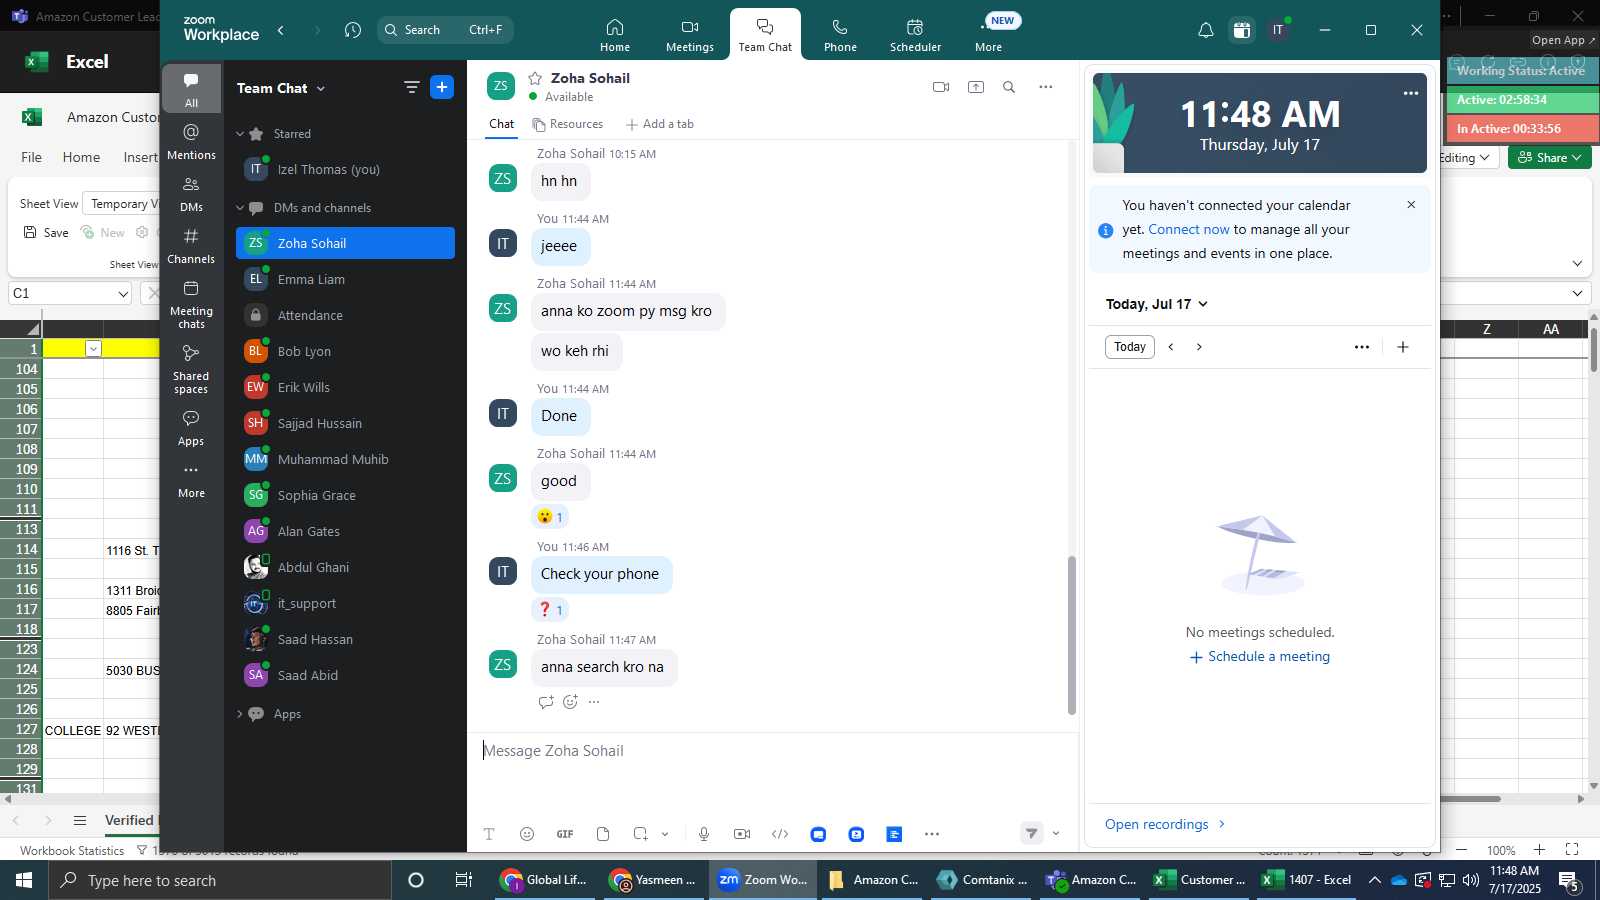Click the Connect now calendar link
Image resolution: width=1600 pixels, height=900 pixels.
tap(1189, 229)
